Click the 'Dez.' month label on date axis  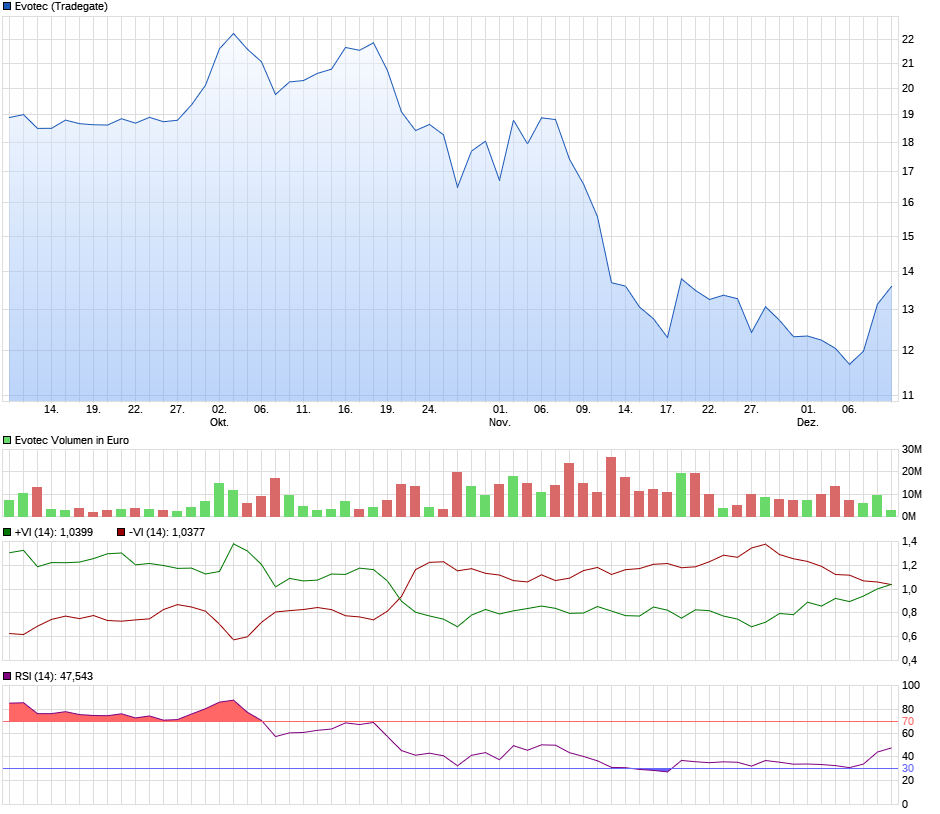tap(808, 423)
